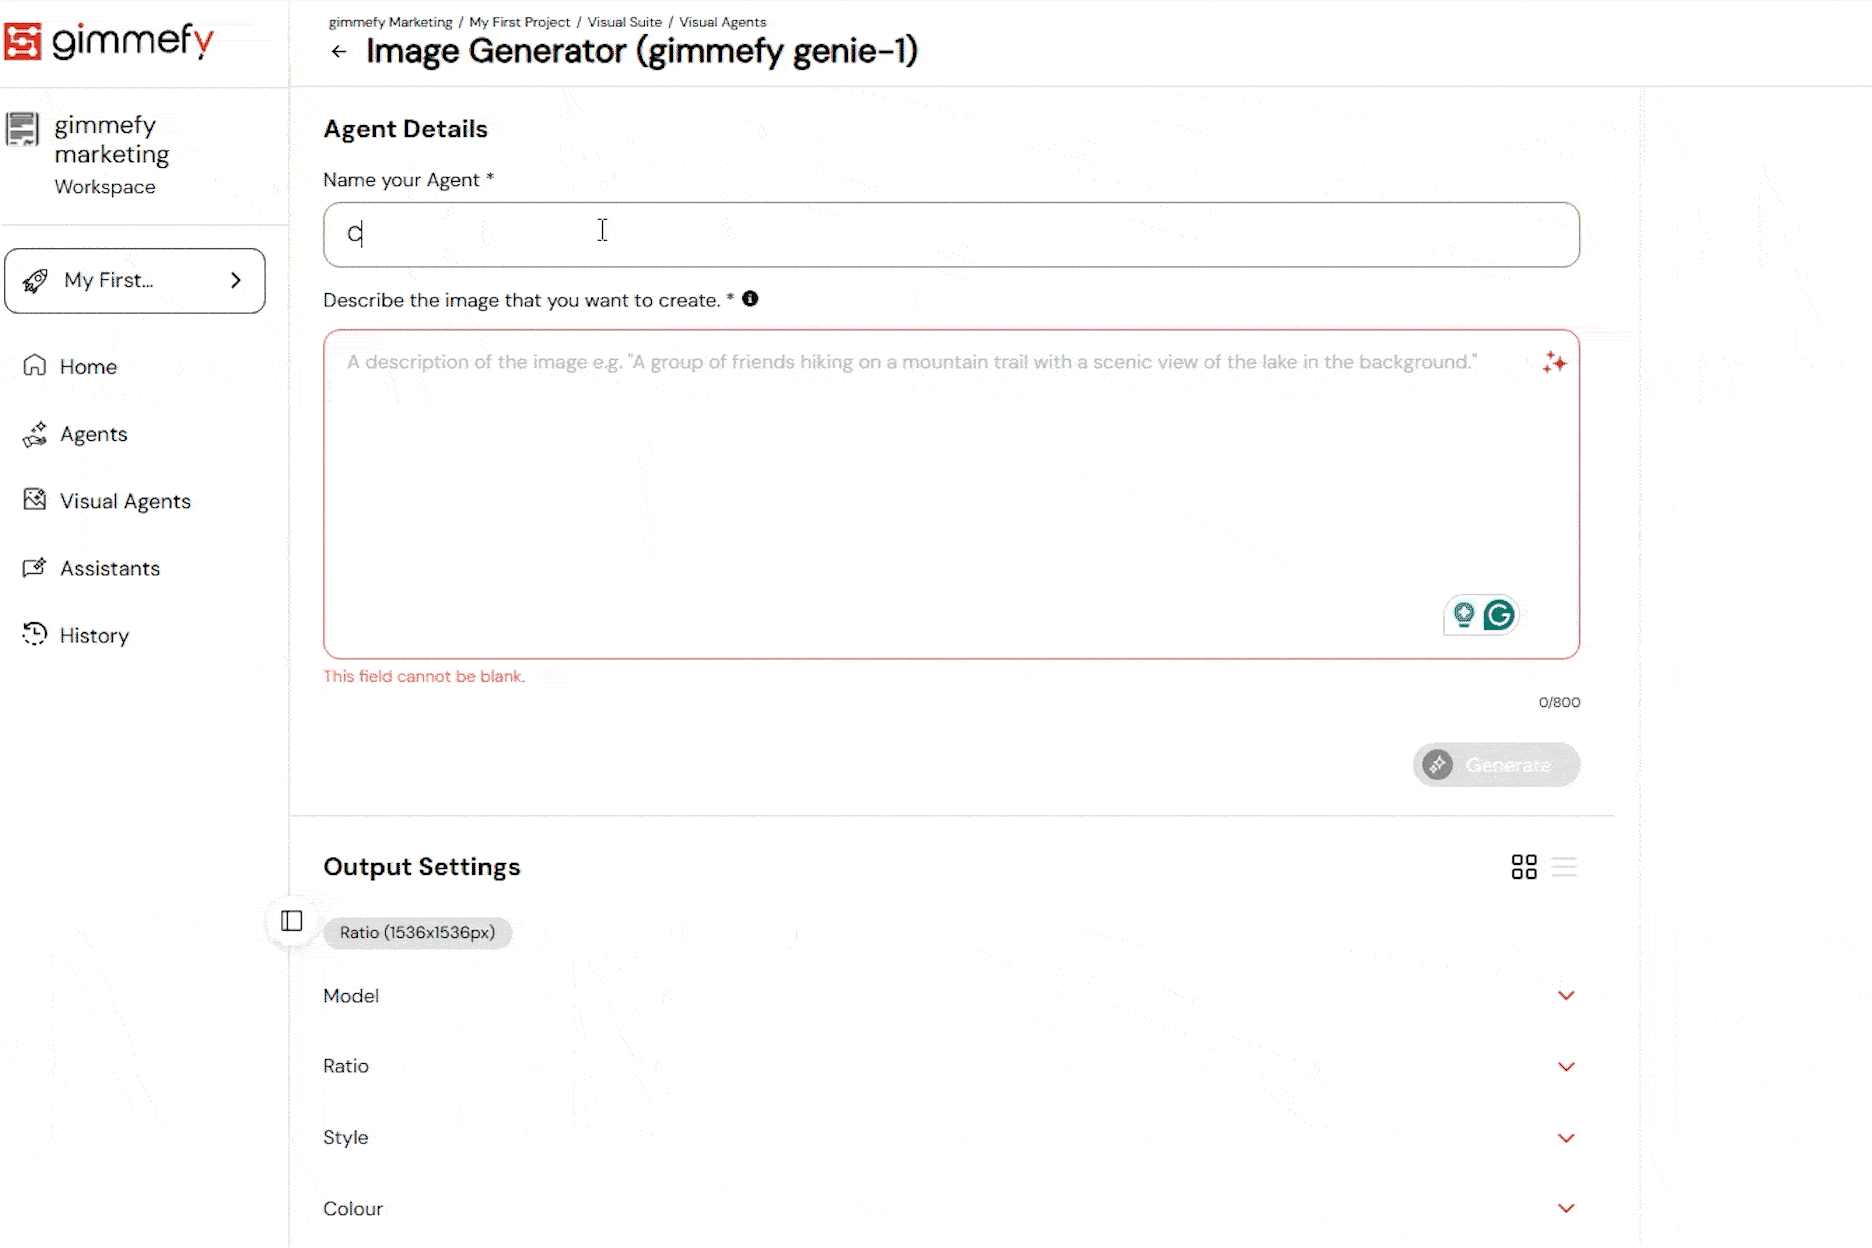This screenshot has height=1248, width=1872.
Task: Click the 0/800 character counter
Action: click(x=1560, y=702)
